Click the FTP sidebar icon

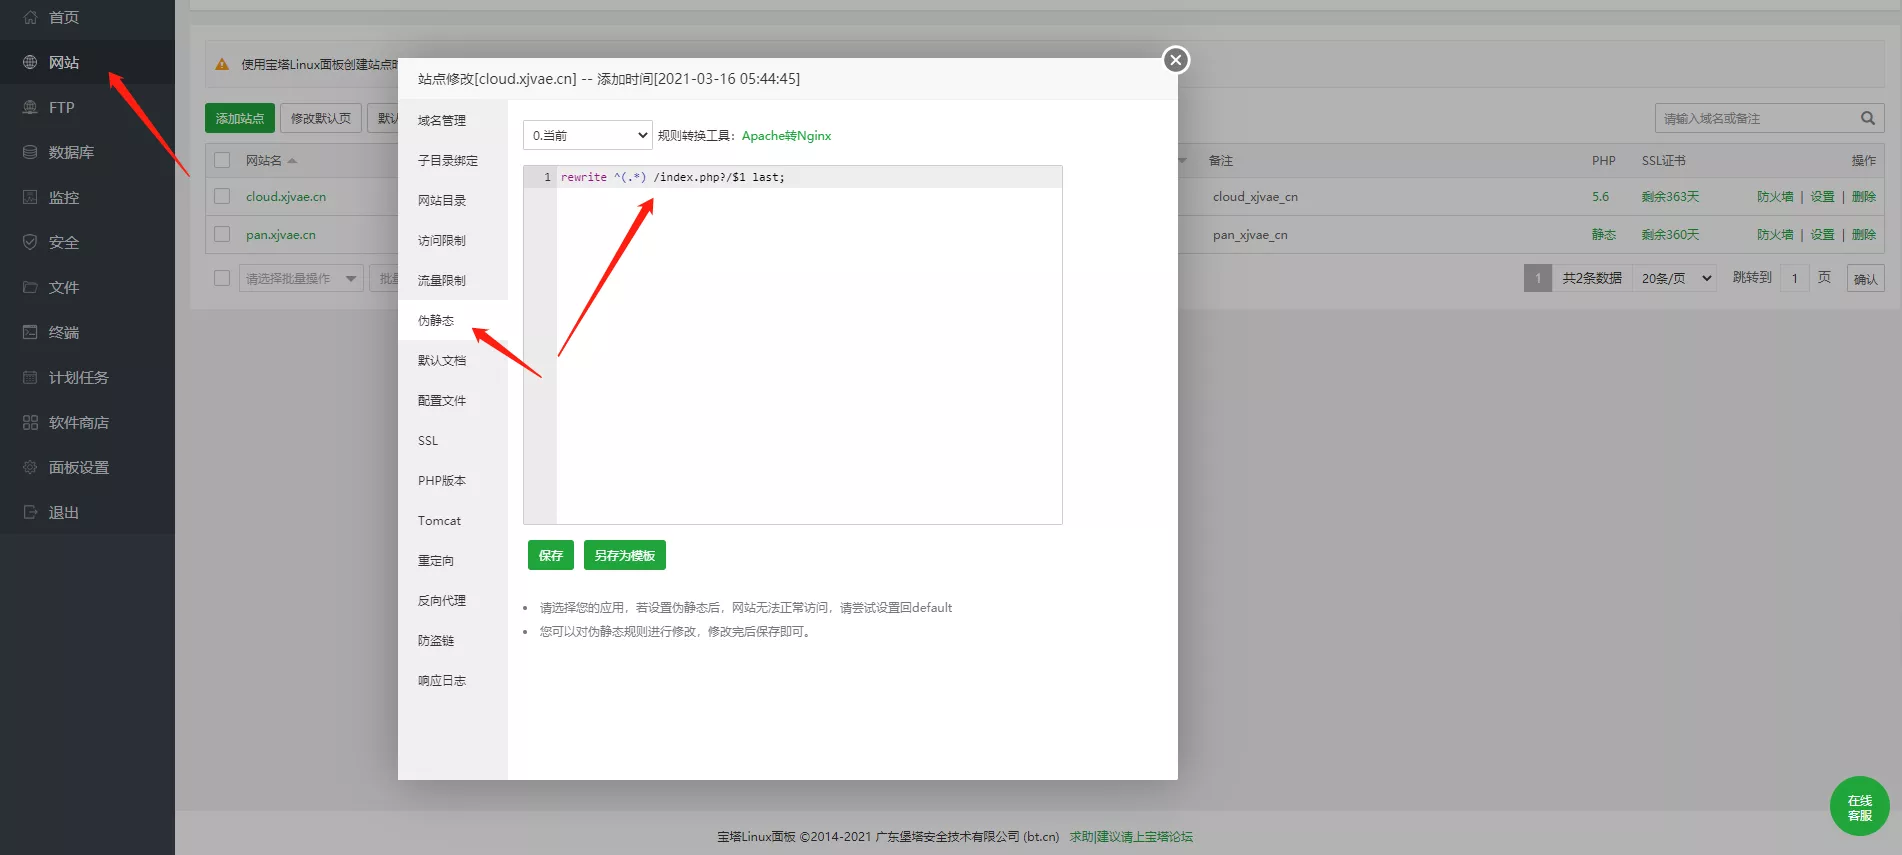30,107
